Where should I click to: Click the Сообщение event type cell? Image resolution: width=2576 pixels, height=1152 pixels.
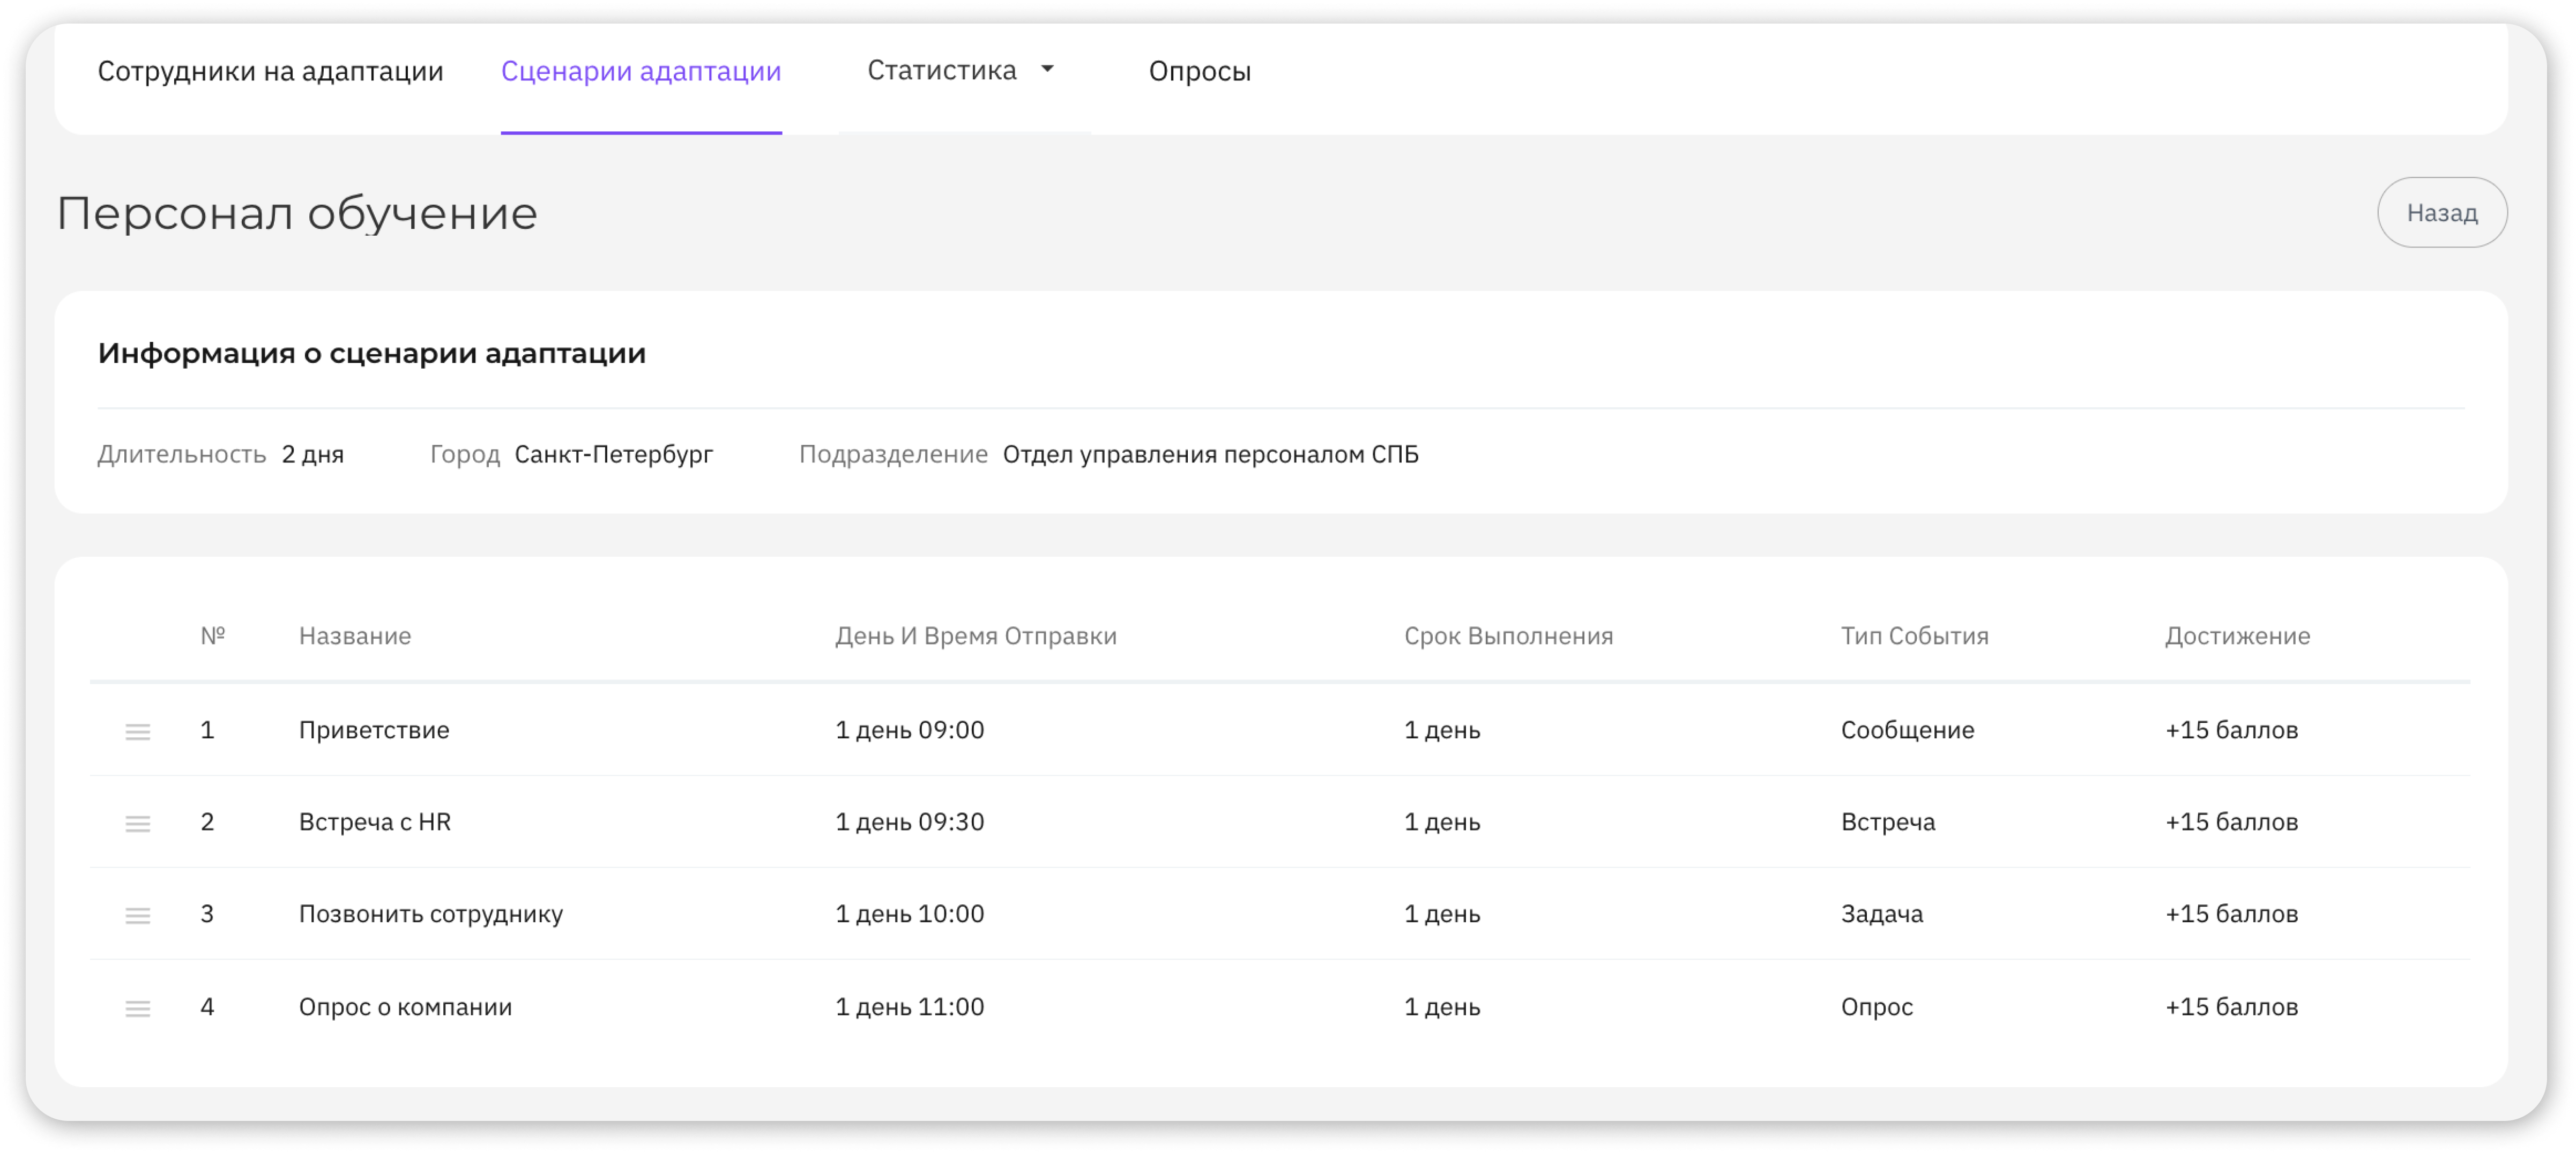[1907, 730]
